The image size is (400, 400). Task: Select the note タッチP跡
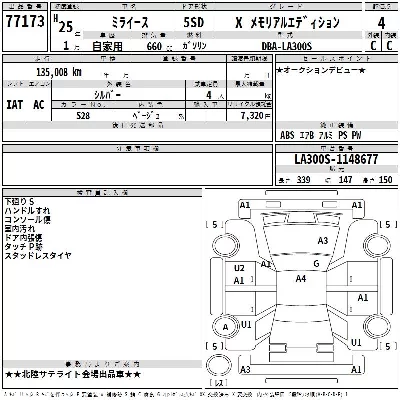click(x=23, y=247)
